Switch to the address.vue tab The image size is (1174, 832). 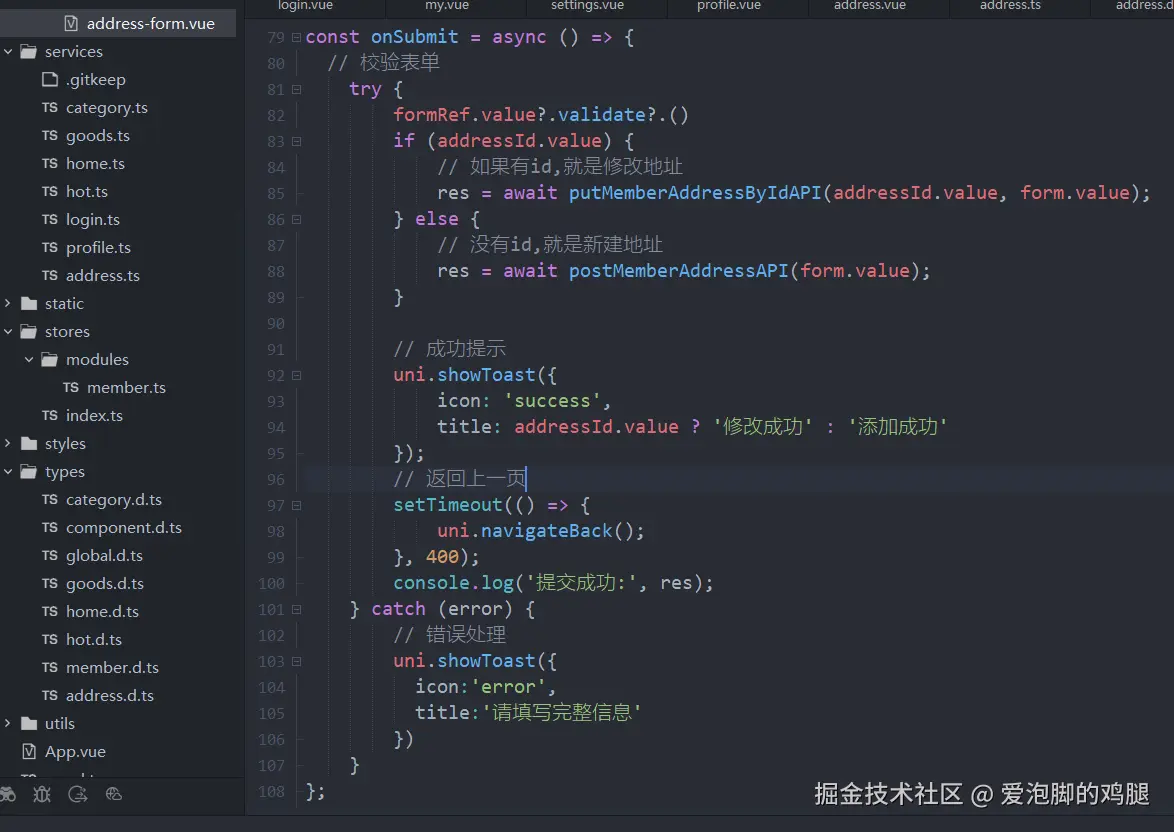[870, 6]
